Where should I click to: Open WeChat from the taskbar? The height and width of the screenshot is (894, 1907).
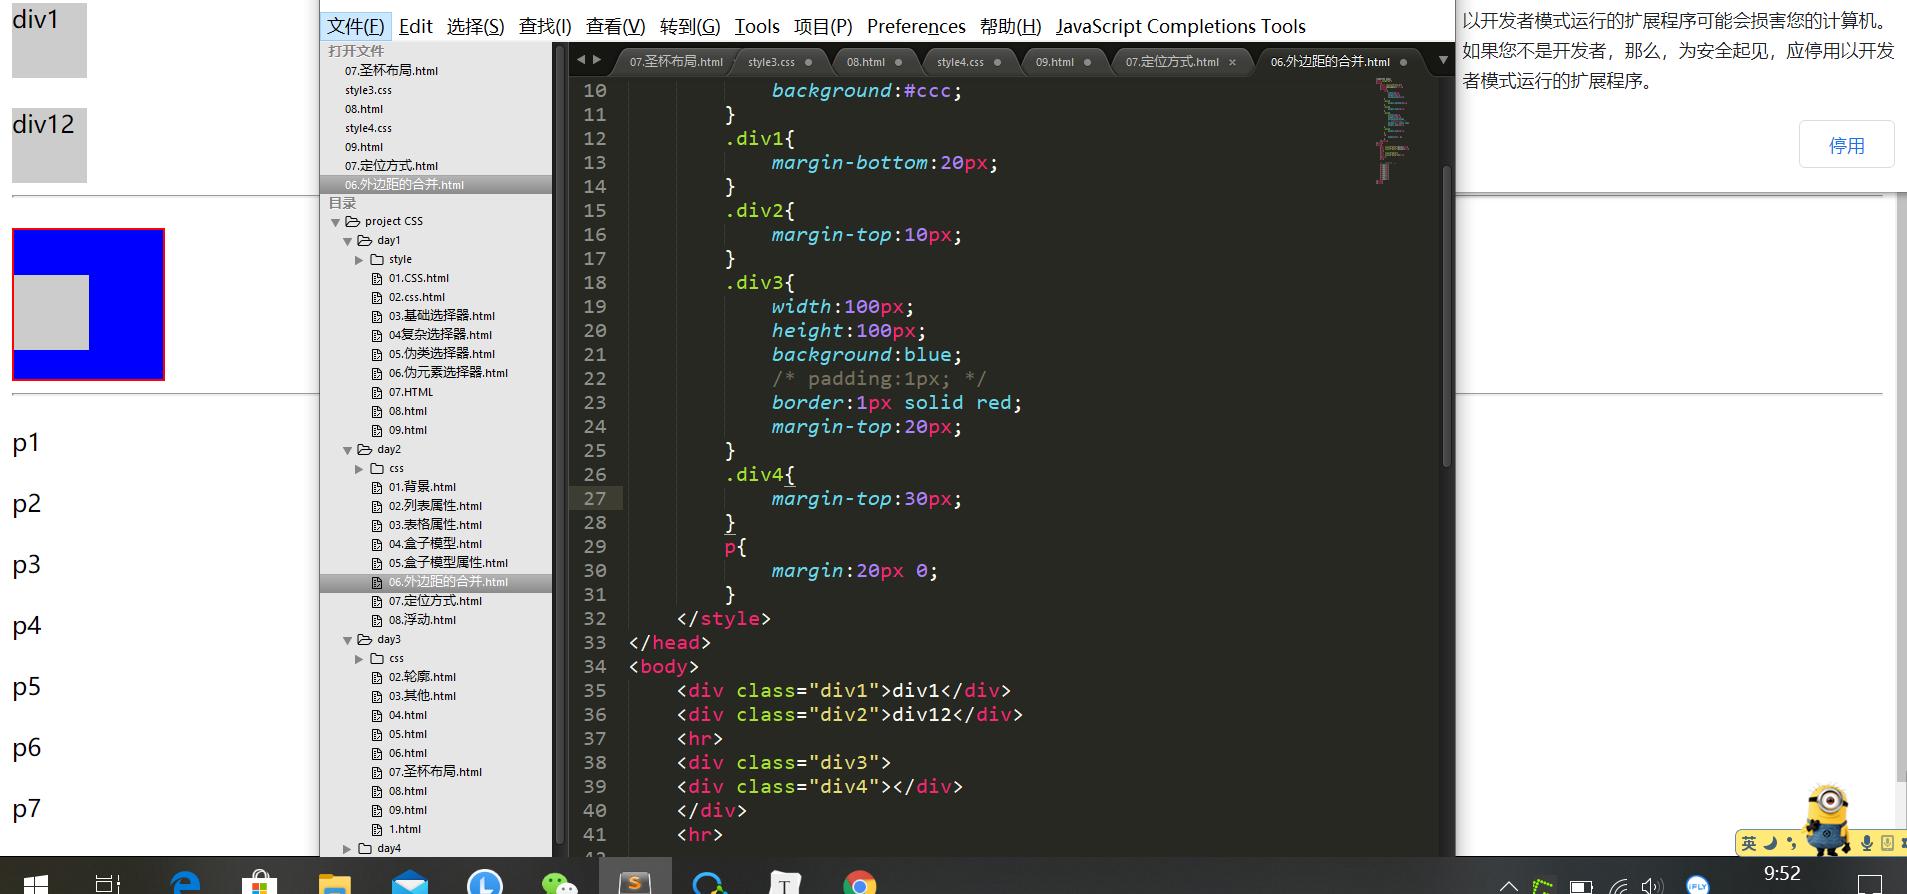pyautogui.click(x=559, y=883)
